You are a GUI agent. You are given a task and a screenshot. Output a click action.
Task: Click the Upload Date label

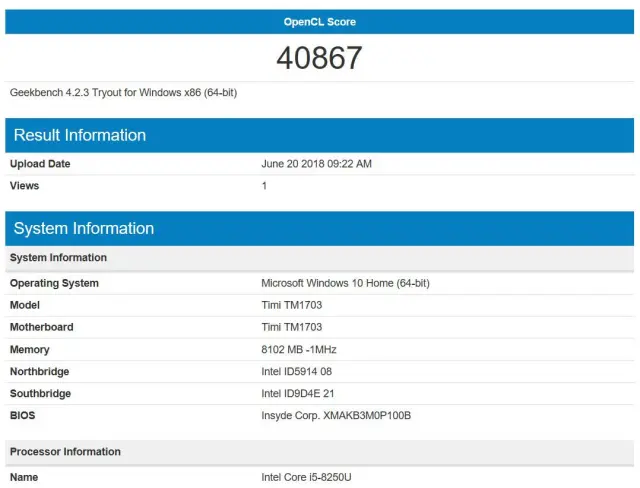click(40, 164)
